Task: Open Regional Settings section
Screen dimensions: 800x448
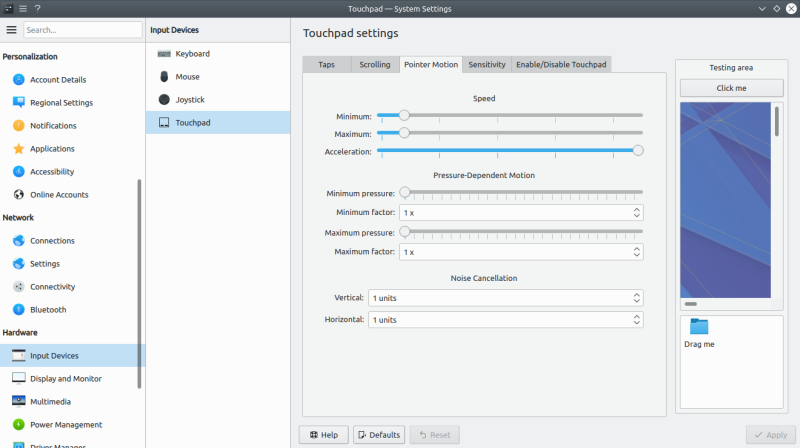Action: point(61,103)
